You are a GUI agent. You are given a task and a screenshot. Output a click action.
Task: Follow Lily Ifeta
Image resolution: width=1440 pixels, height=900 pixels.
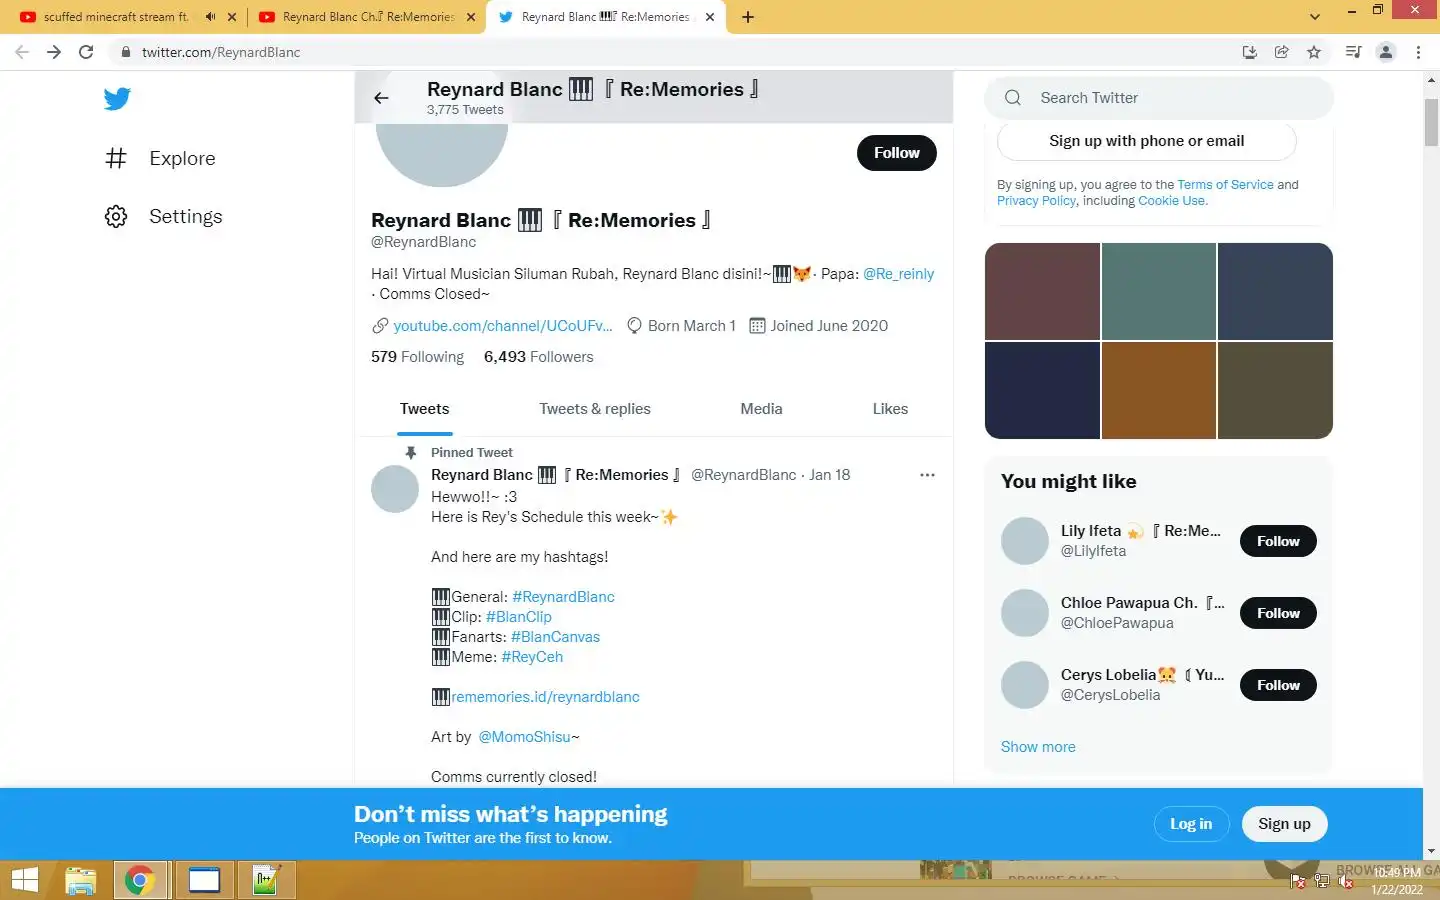[x=1278, y=541]
